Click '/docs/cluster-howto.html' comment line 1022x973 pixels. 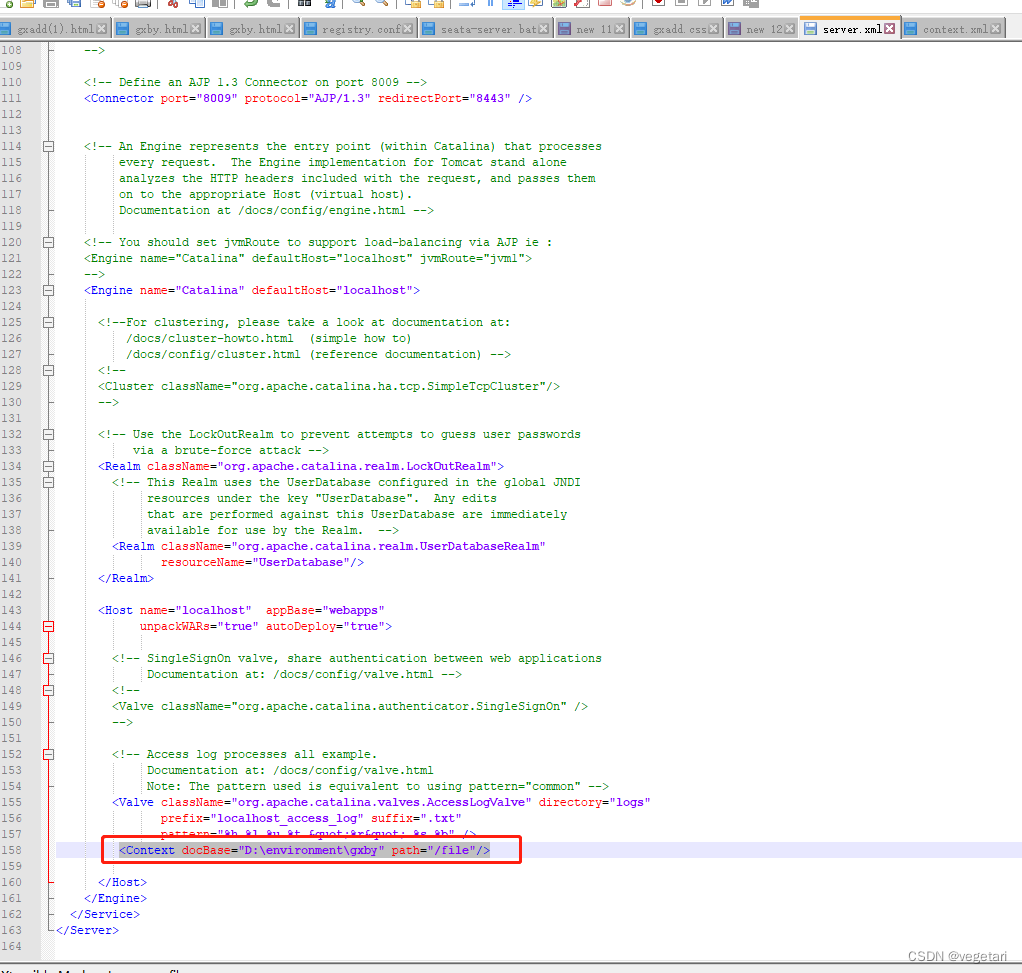pos(269,339)
